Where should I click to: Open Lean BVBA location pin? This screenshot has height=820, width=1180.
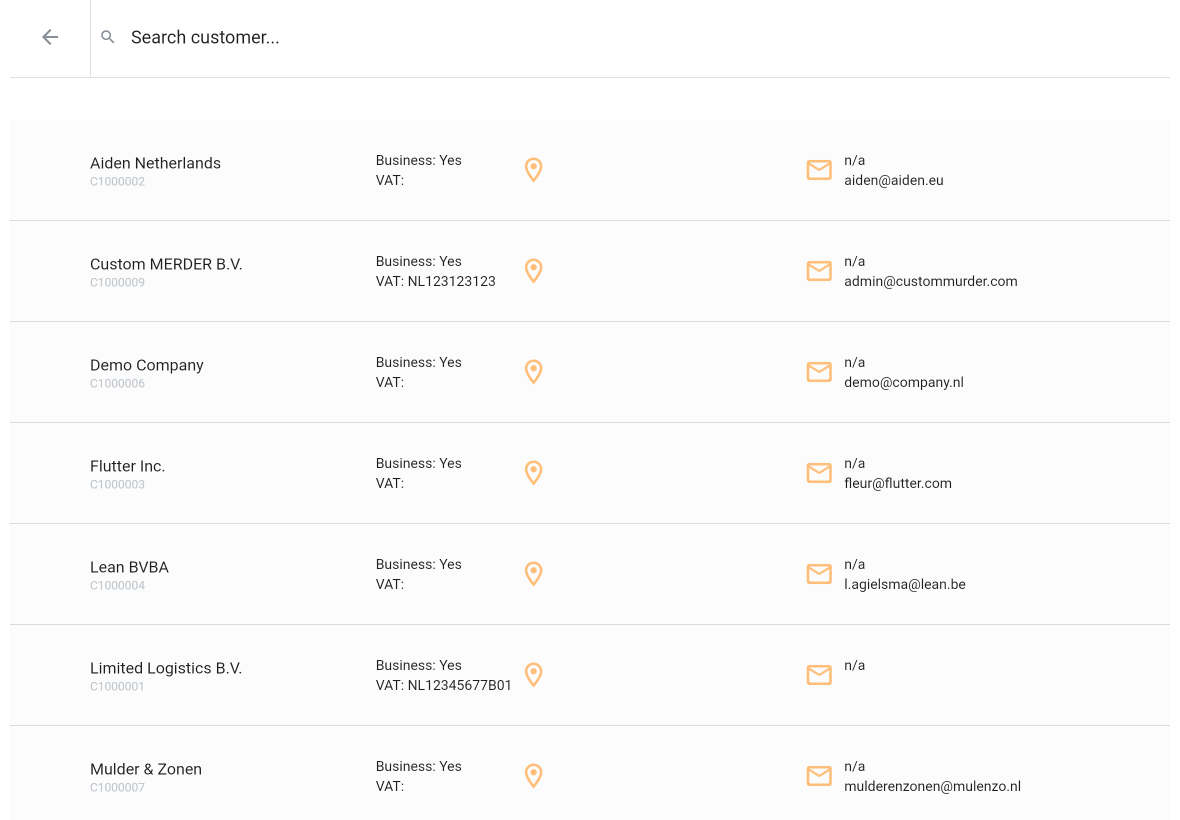[534, 574]
